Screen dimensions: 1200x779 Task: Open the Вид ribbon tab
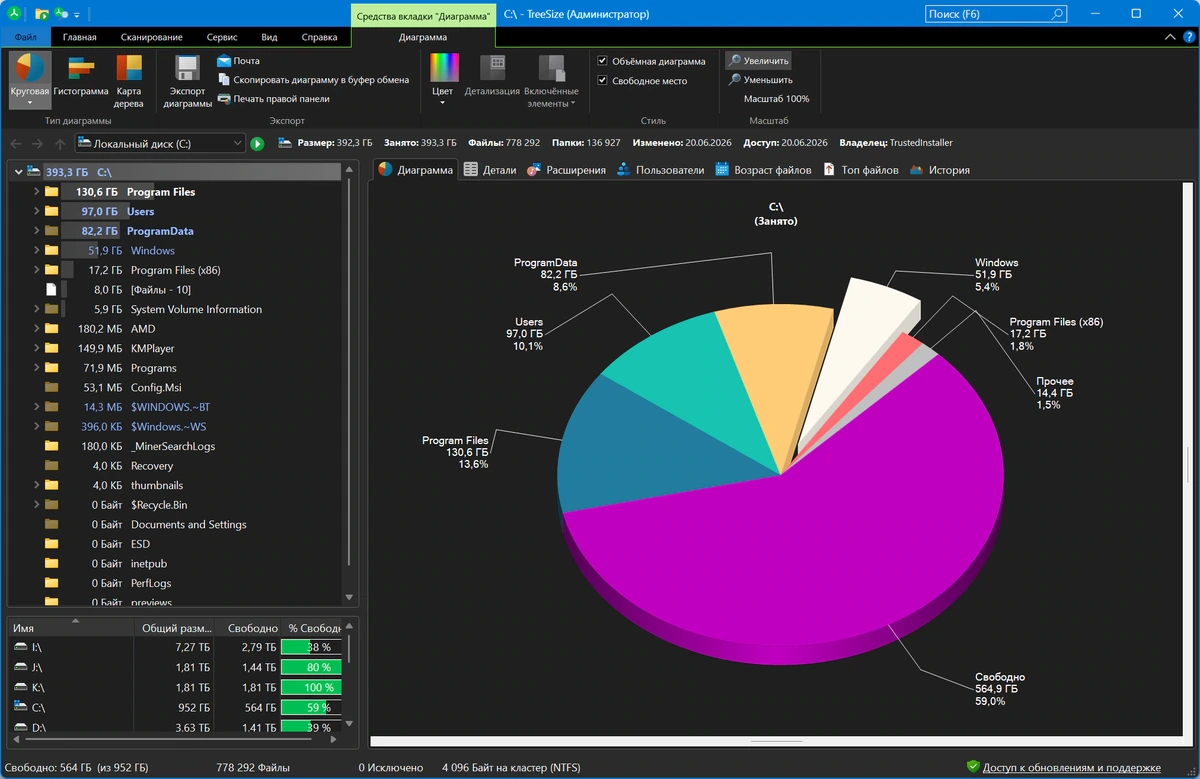(x=269, y=37)
